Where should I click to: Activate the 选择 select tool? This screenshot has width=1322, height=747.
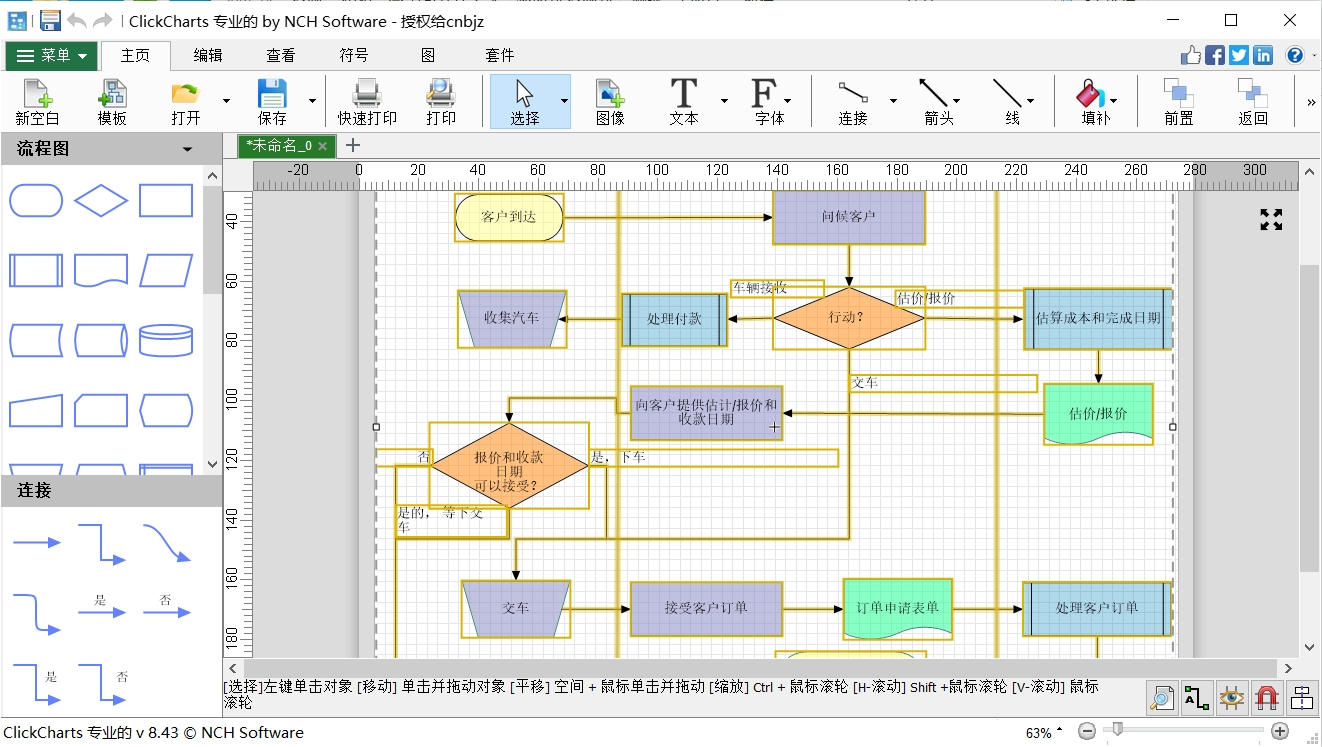[x=524, y=101]
